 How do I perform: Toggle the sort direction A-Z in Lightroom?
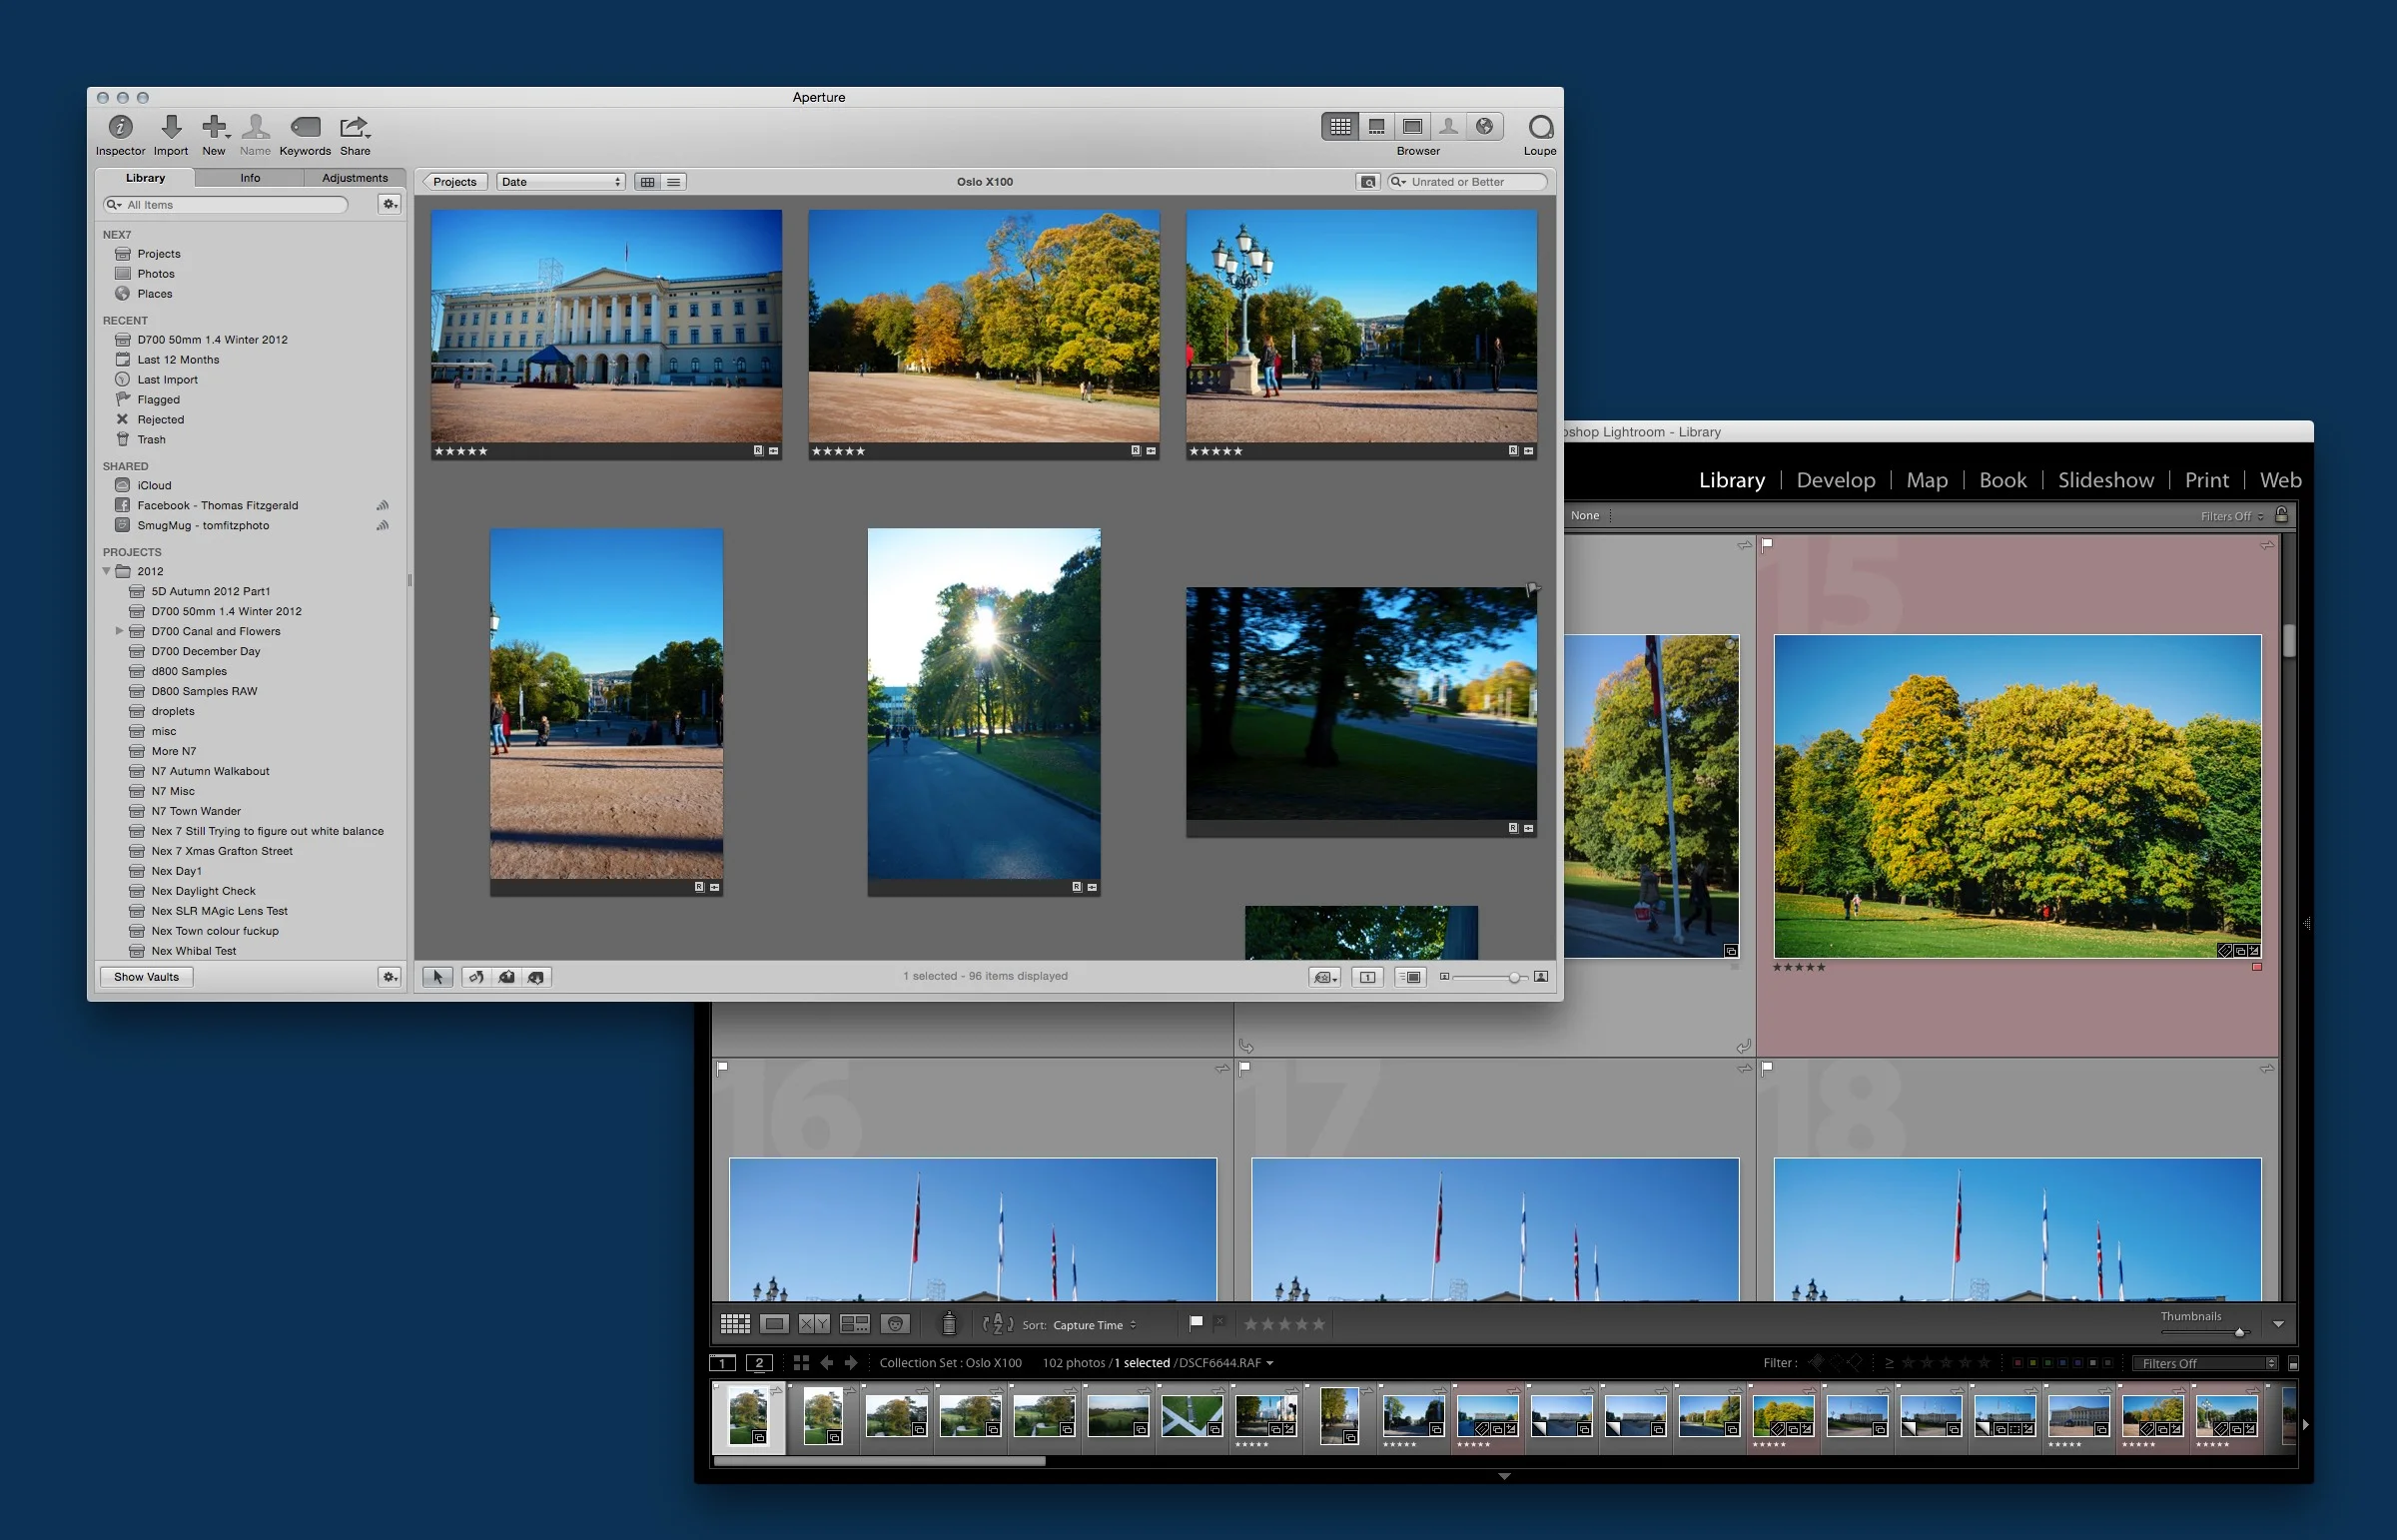click(997, 1323)
